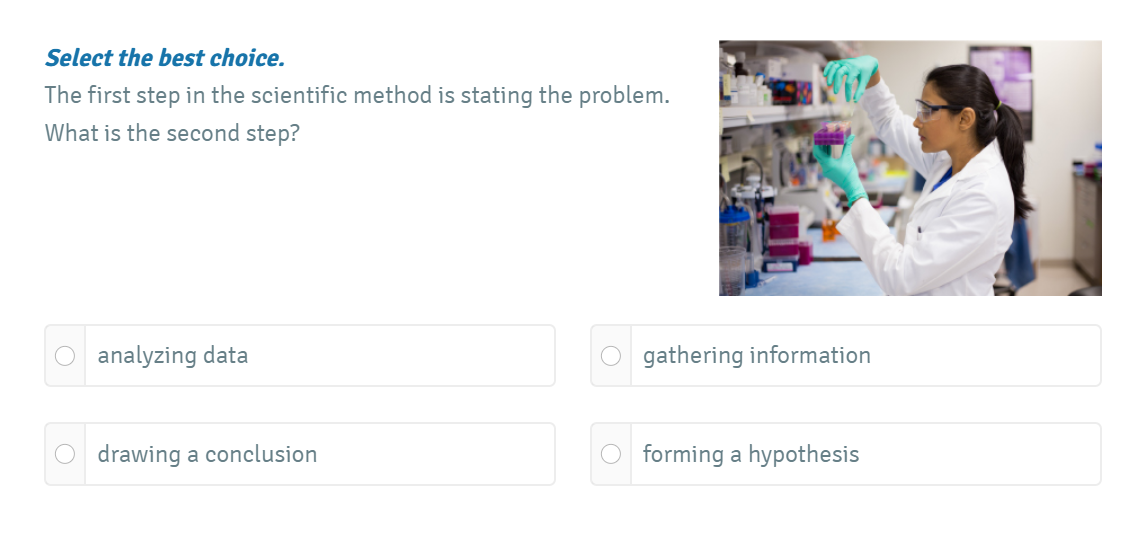Click the 'drawing a conclusion' answer text

coord(207,454)
